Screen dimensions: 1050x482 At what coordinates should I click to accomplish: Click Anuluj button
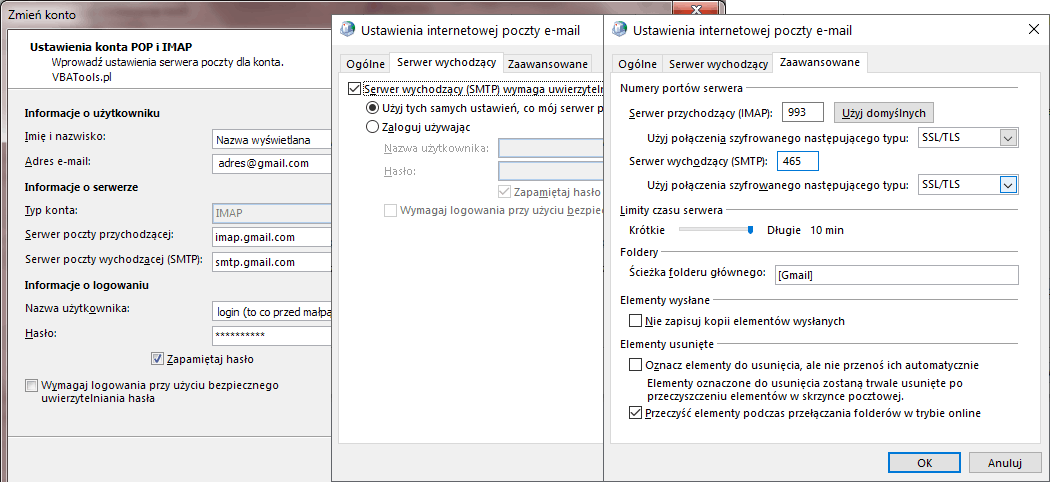point(1004,463)
